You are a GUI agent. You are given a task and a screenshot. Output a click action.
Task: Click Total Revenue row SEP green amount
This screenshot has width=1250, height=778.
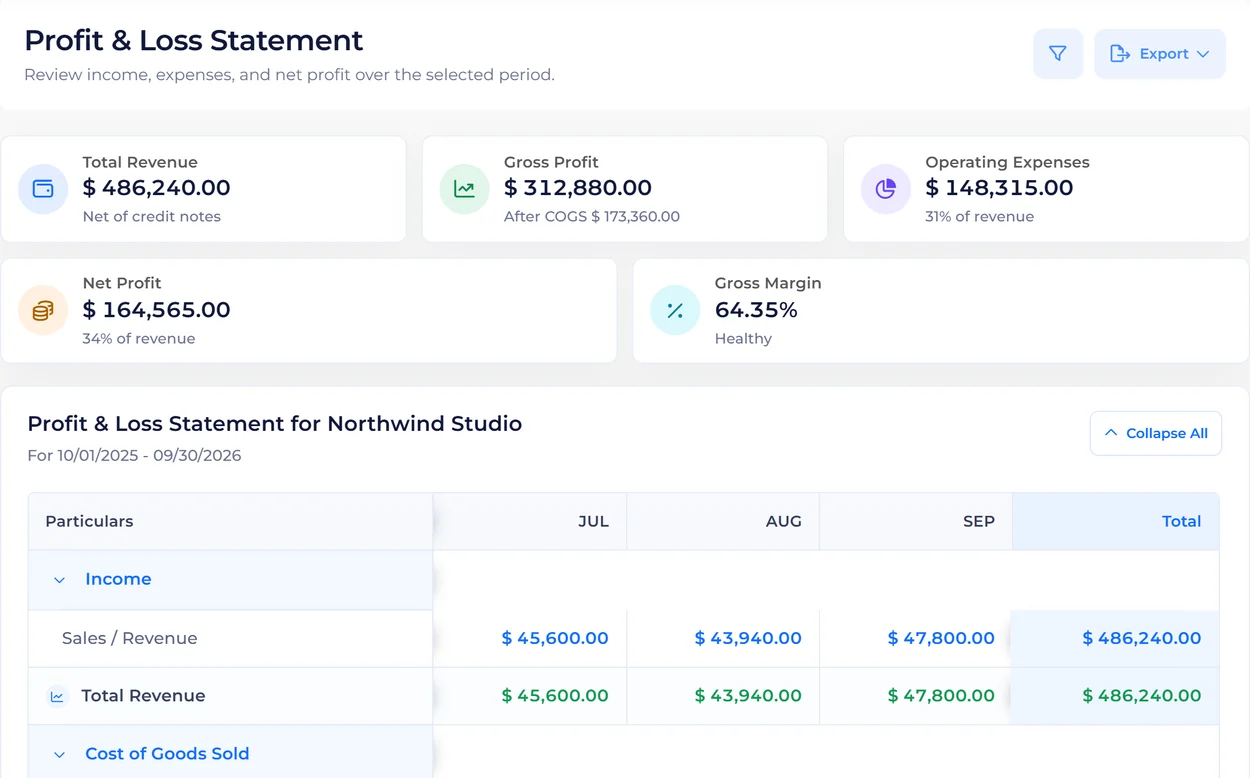[941, 696]
